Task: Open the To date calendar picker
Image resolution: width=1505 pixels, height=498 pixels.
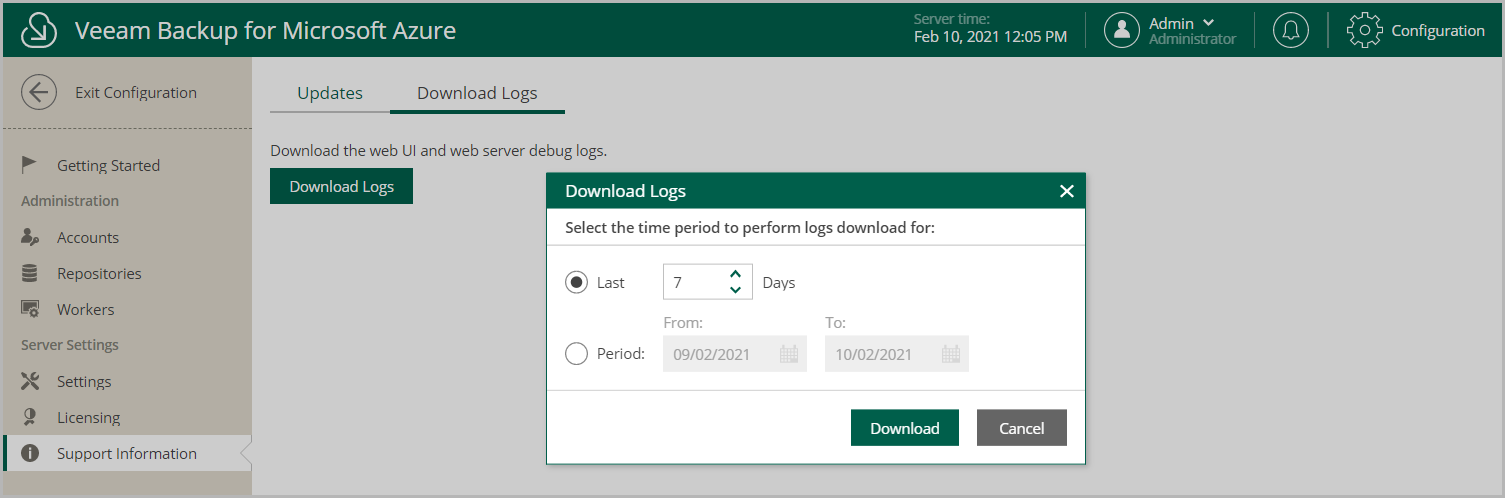Action: 950,354
